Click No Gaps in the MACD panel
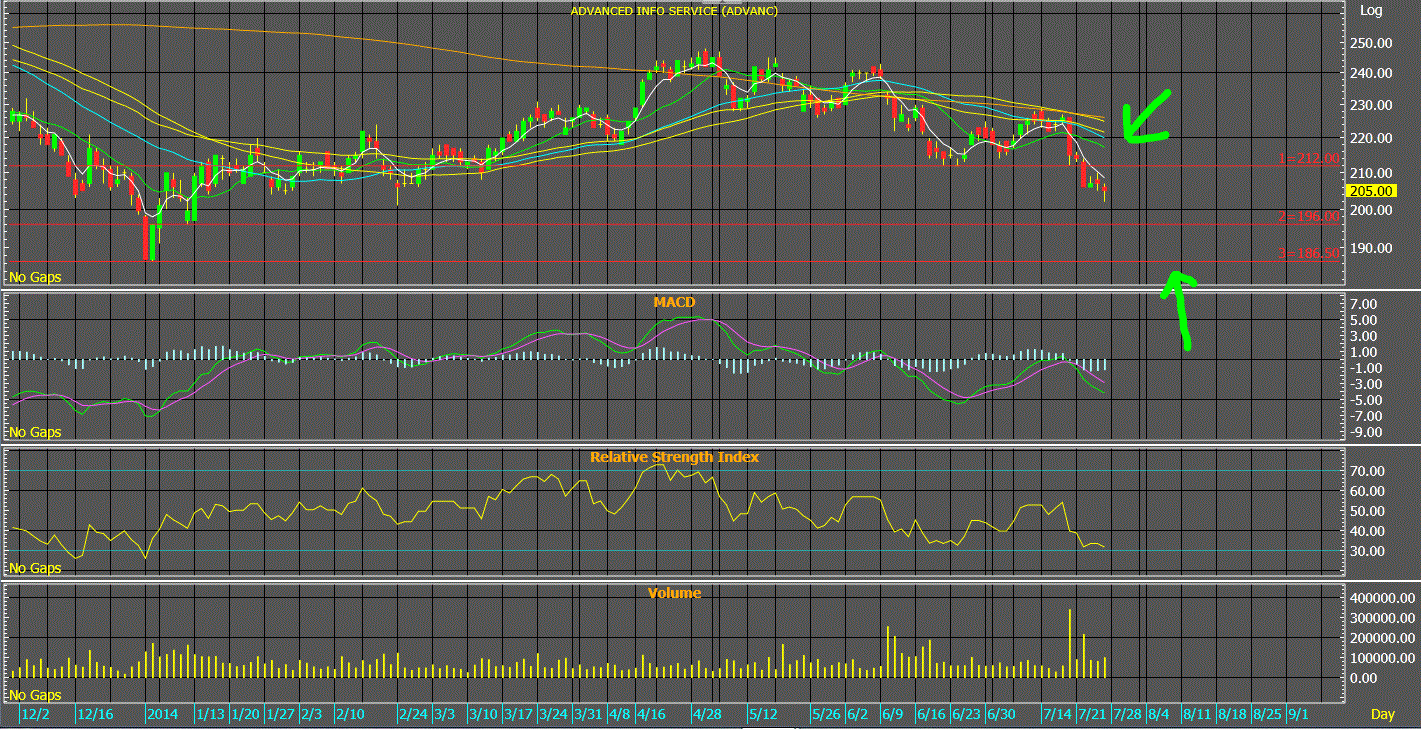The height and width of the screenshot is (729, 1421). [x=35, y=432]
